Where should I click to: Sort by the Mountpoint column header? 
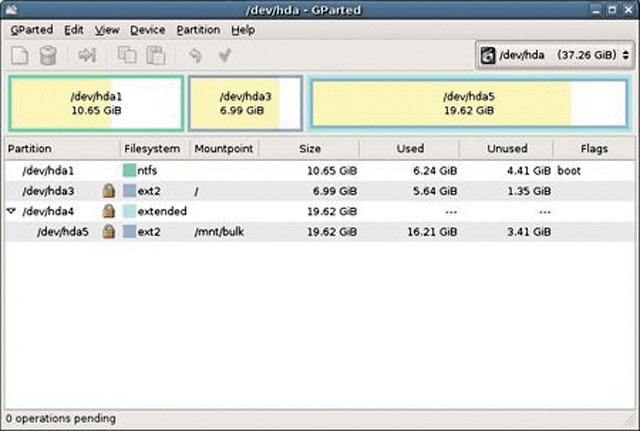click(224, 149)
